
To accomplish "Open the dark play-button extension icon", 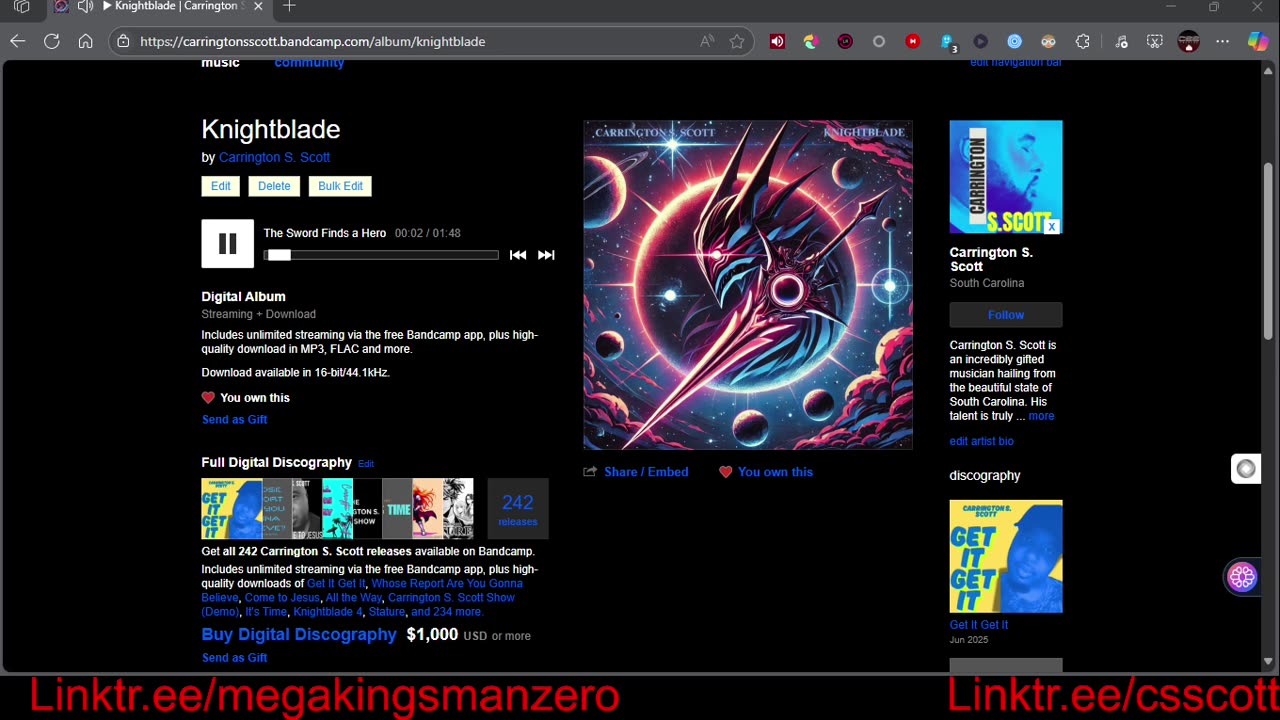I will pyautogui.click(x=980, y=41).
